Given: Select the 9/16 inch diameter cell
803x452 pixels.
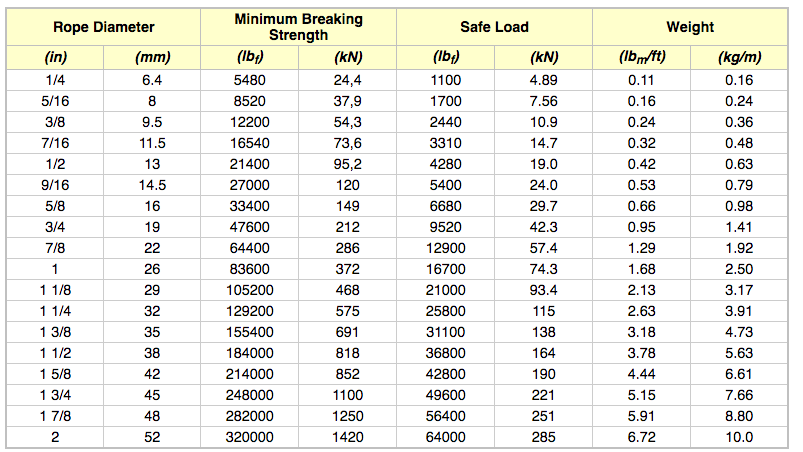Looking at the screenshot, I should point(54,185).
